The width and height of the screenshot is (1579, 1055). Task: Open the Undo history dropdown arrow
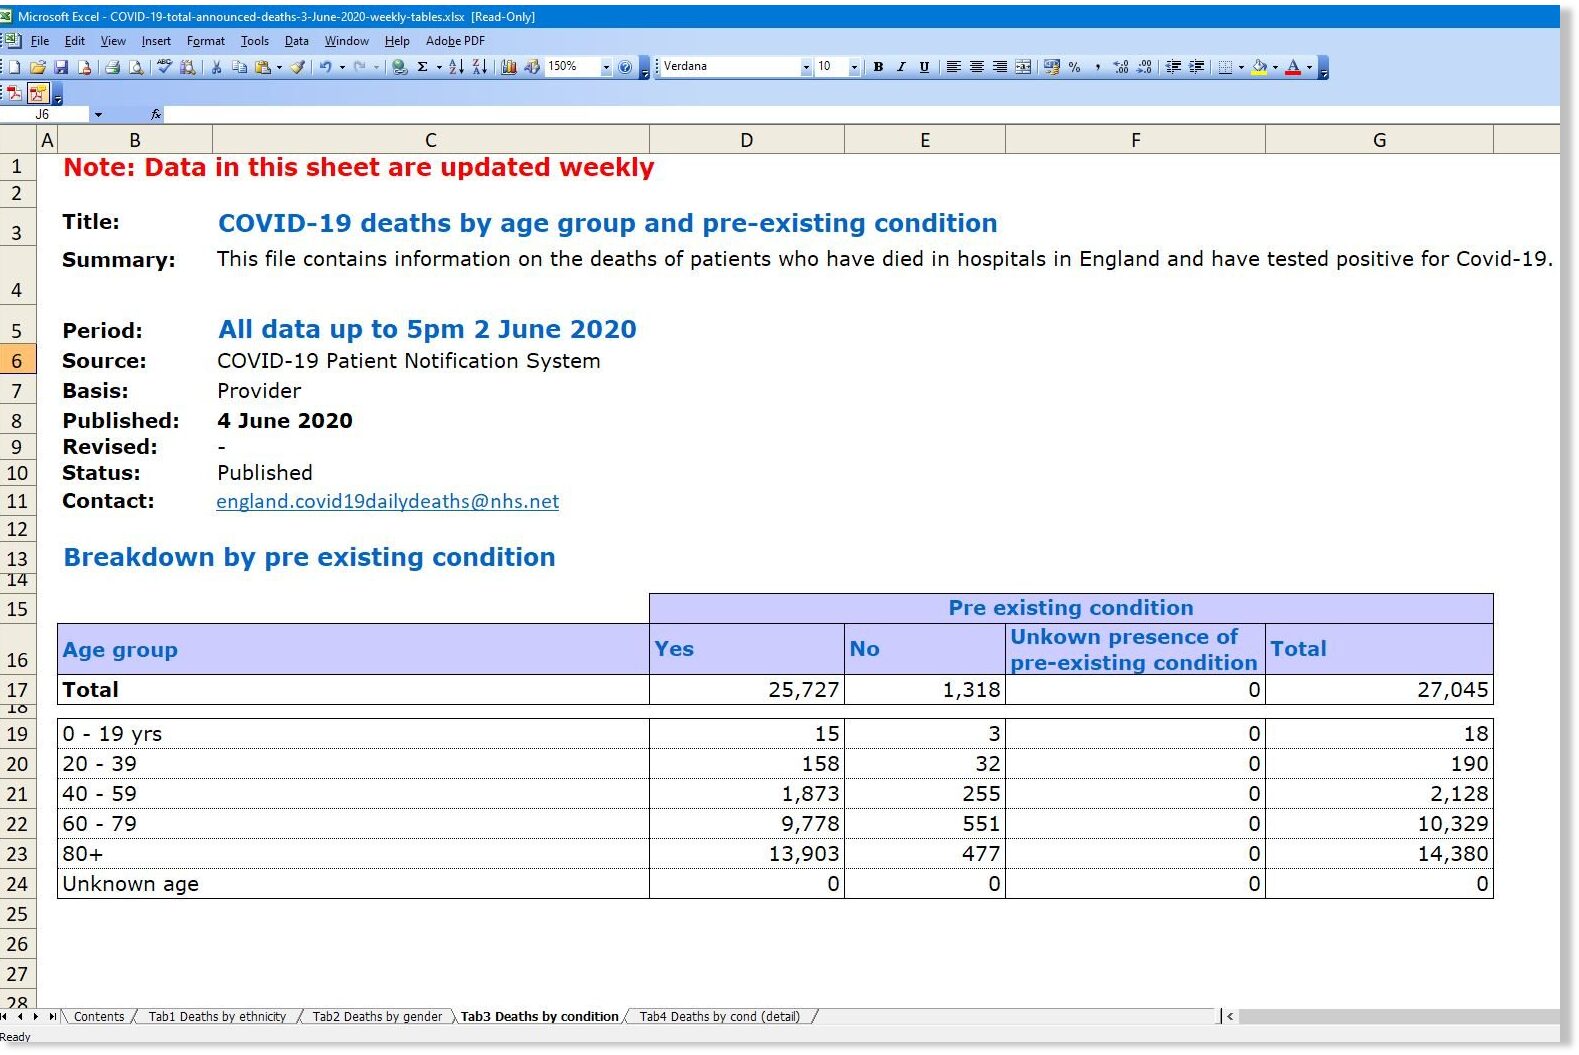point(342,67)
